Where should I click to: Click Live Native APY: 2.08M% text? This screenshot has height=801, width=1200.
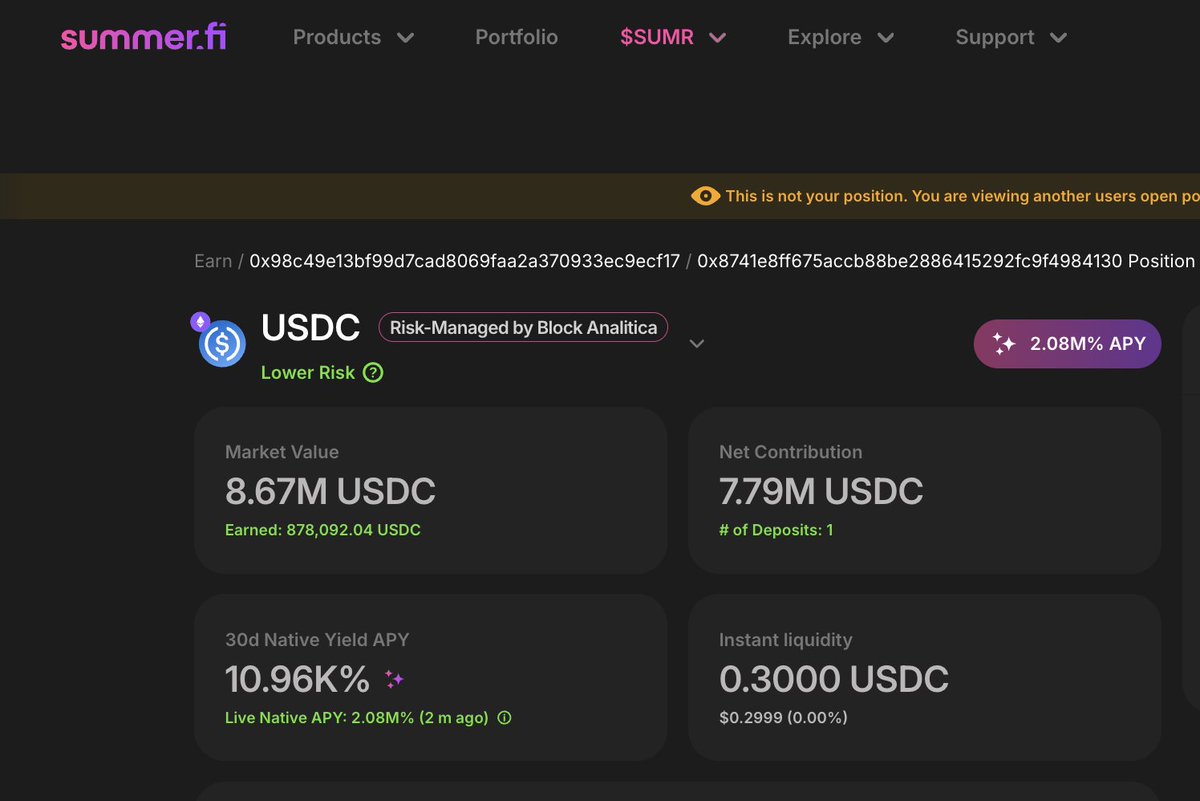click(x=357, y=718)
